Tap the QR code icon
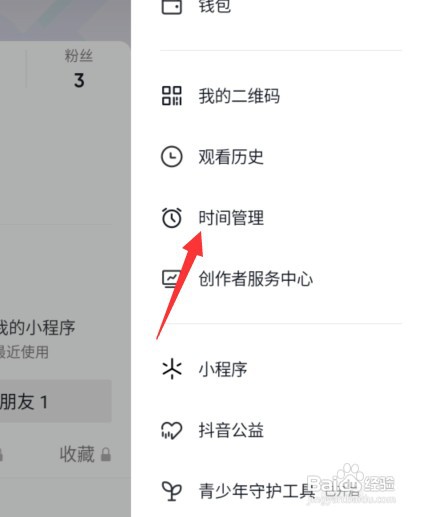Screen dimensions: 424x517 coord(172,96)
